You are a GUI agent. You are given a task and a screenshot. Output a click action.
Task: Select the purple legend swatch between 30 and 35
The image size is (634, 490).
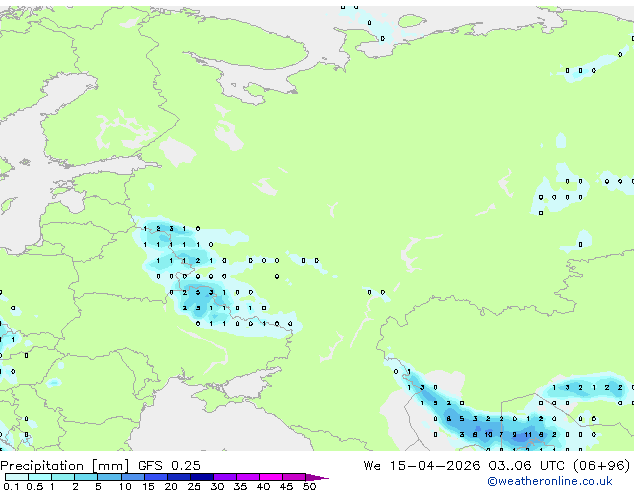pos(225,477)
